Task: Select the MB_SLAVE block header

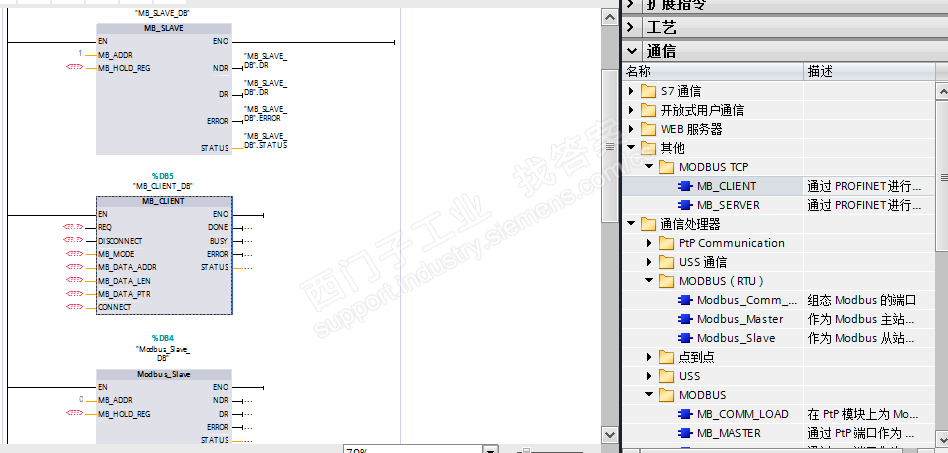Action: [x=164, y=28]
